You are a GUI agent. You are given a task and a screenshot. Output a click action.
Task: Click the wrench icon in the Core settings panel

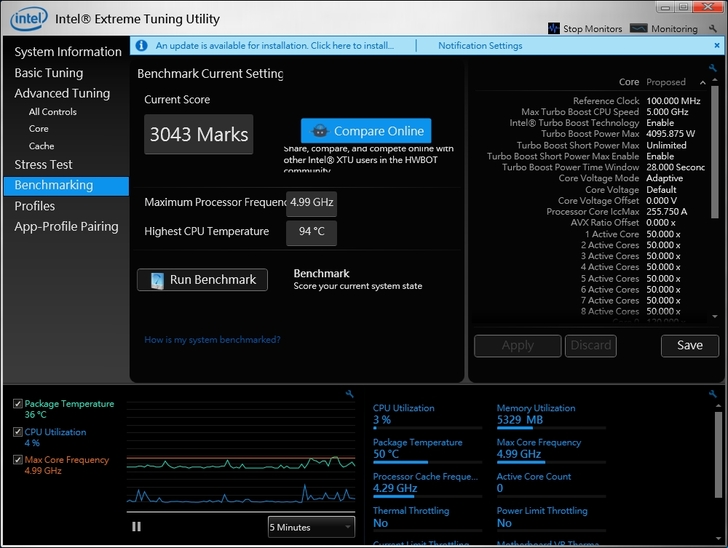point(712,68)
